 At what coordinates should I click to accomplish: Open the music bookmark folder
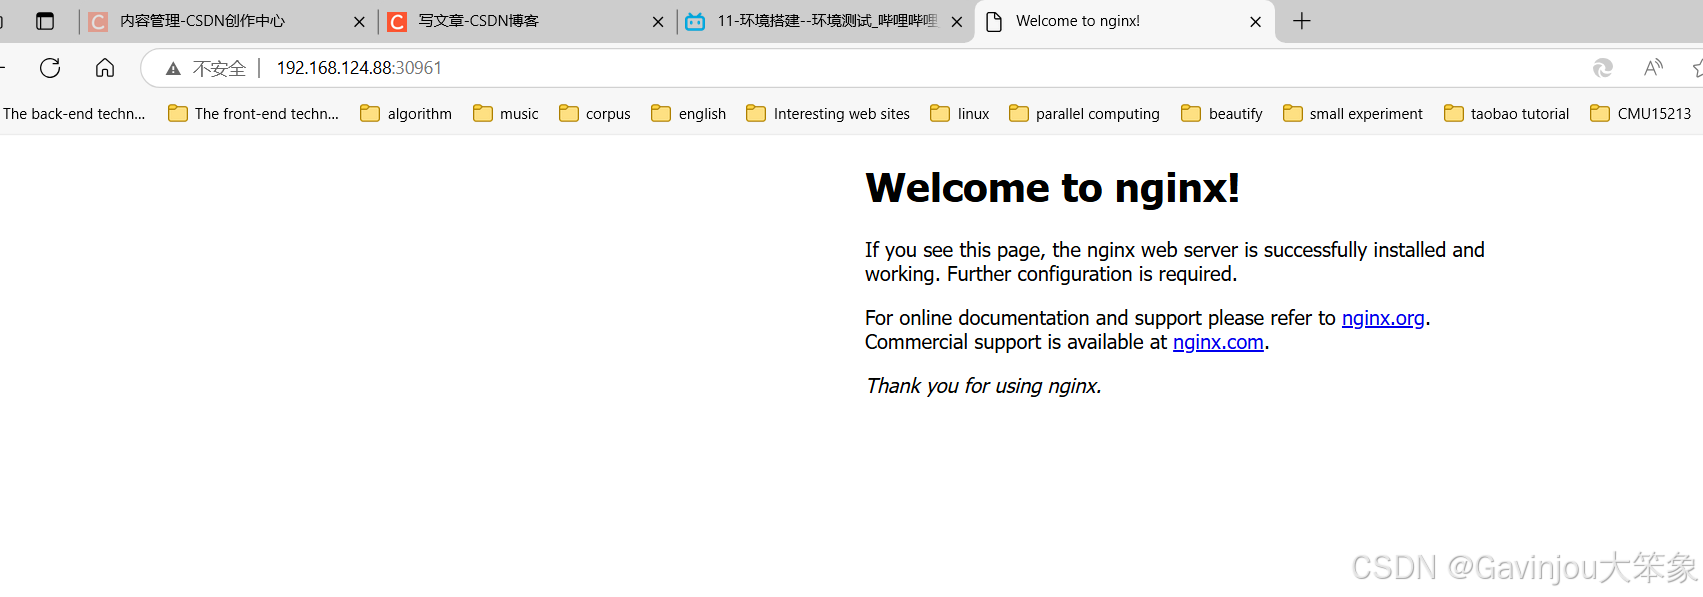pyautogui.click(x=506, y=114)
